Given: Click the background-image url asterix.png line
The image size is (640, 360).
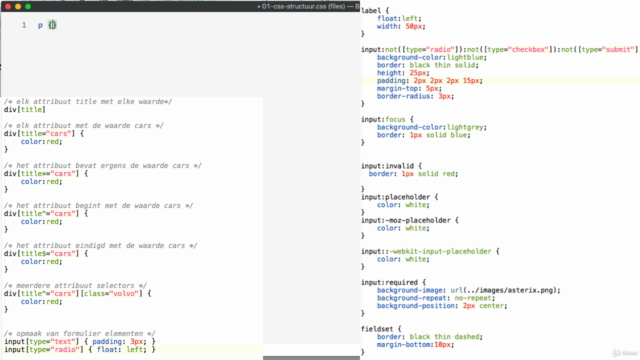Looking at the screenshot, I should coord(469,290).
